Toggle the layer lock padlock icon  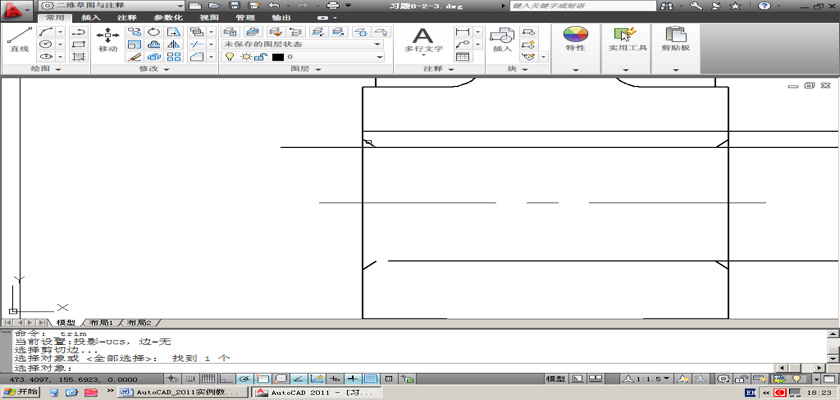click(260, 57)
